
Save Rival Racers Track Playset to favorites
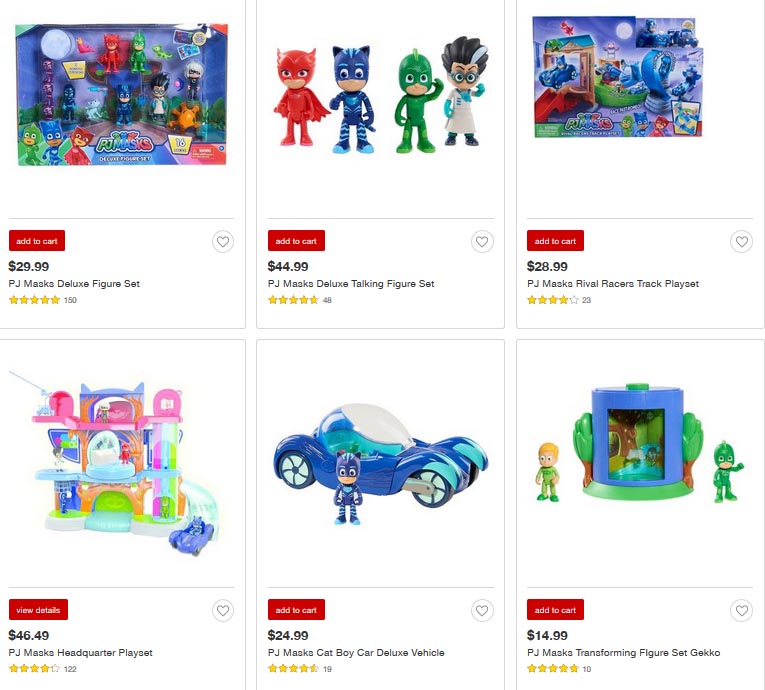(x=742, y=242)
